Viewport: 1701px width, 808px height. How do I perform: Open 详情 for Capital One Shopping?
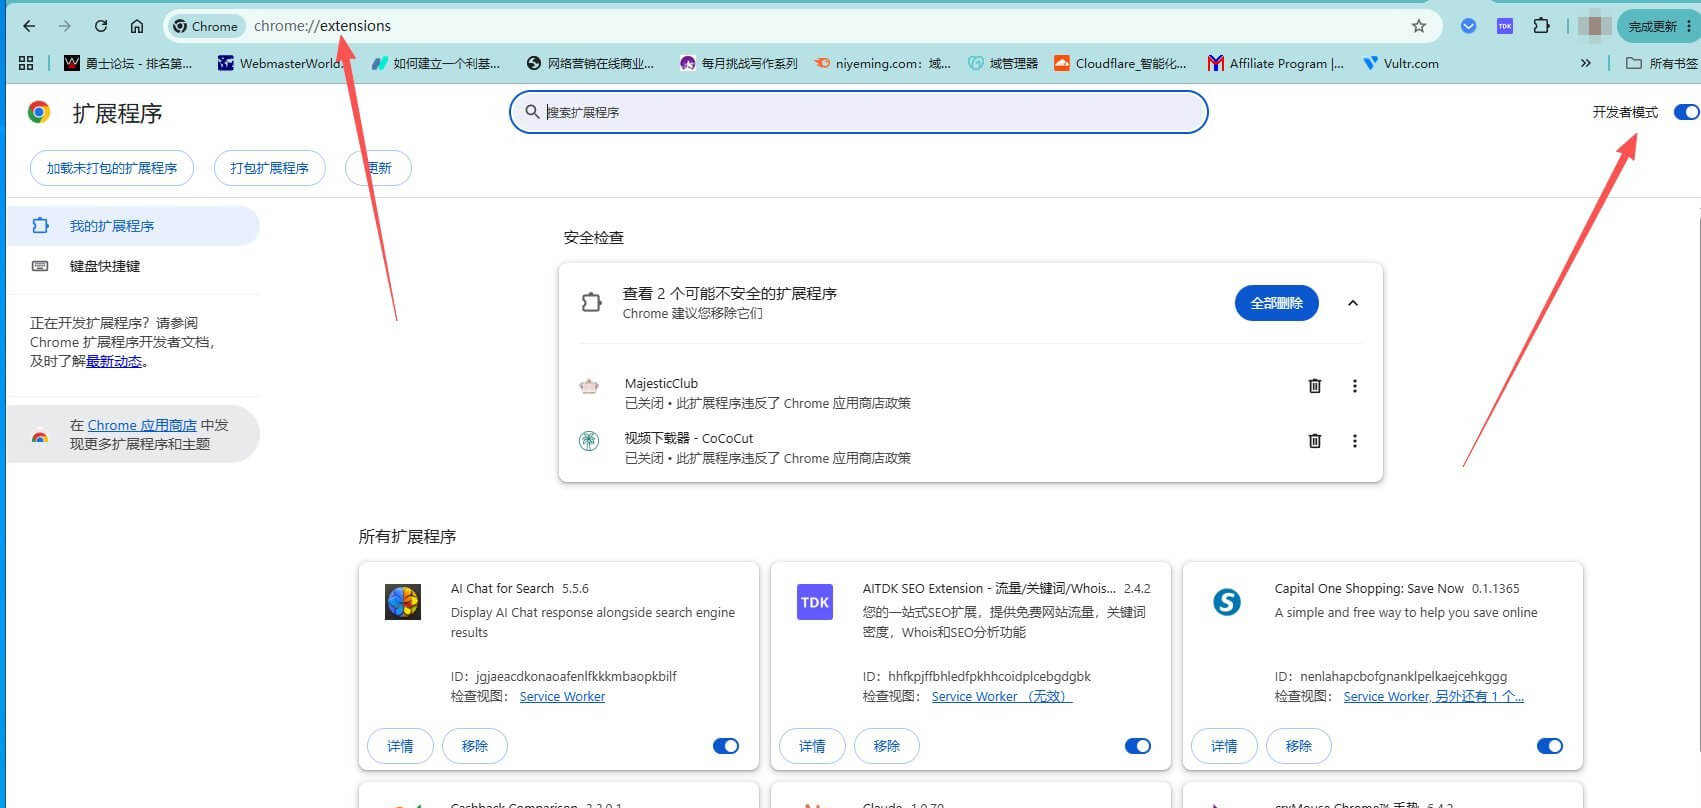coord(1224,746)
